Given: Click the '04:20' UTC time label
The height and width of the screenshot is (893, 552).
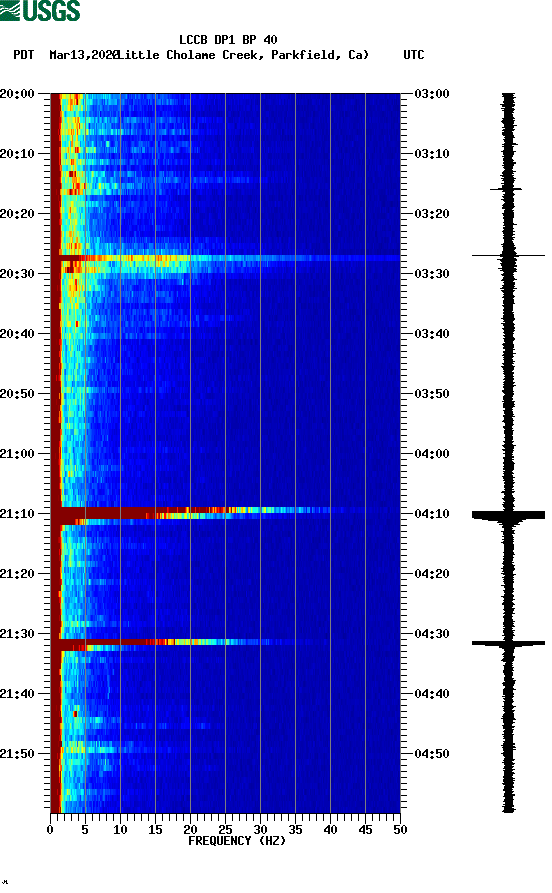Looking at the screenshot, I should tap(432, 574).
